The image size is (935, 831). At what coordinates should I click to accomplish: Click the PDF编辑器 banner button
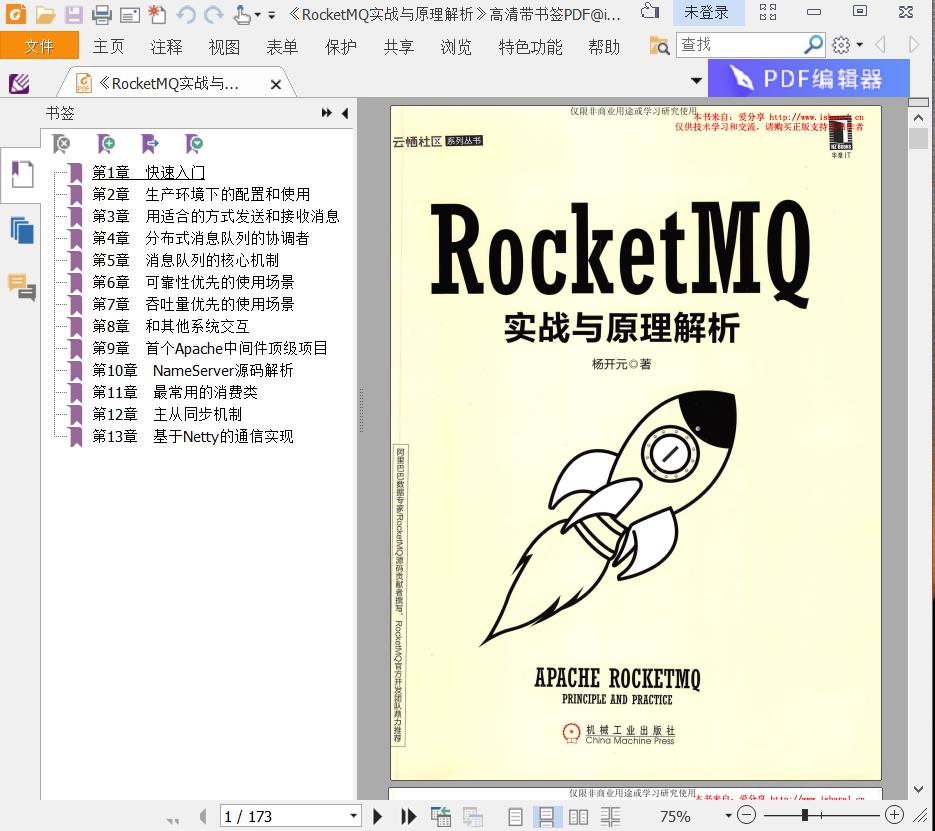[809, 78]
